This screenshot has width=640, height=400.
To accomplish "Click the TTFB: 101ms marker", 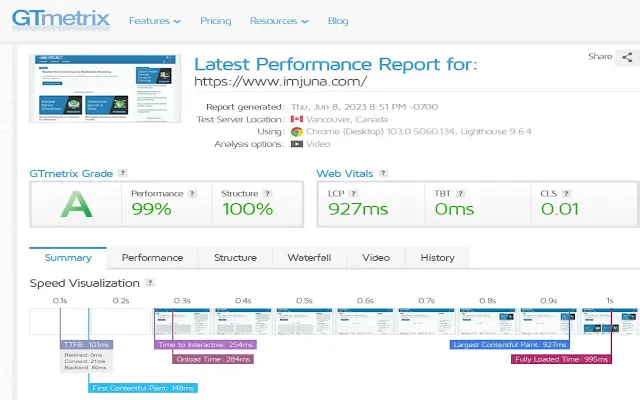I will coord(87,344).
